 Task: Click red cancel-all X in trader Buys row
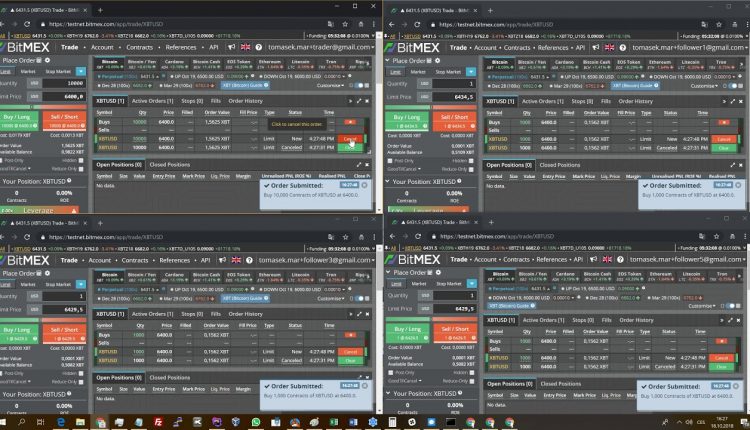(x=350, y=122)
